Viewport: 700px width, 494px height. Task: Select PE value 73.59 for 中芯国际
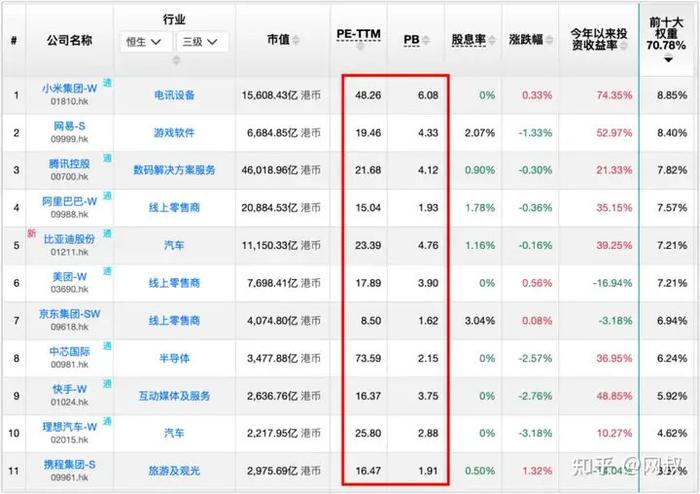pyautogui.click(x=368, y=358)
